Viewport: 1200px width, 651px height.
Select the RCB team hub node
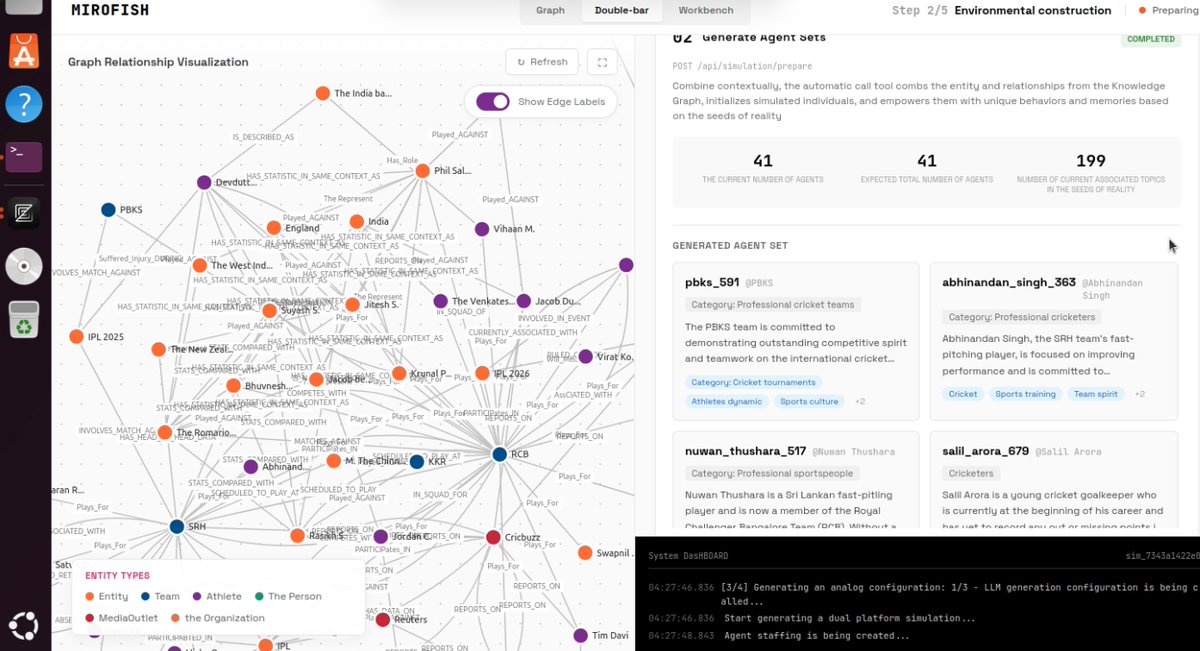point(499,454)
